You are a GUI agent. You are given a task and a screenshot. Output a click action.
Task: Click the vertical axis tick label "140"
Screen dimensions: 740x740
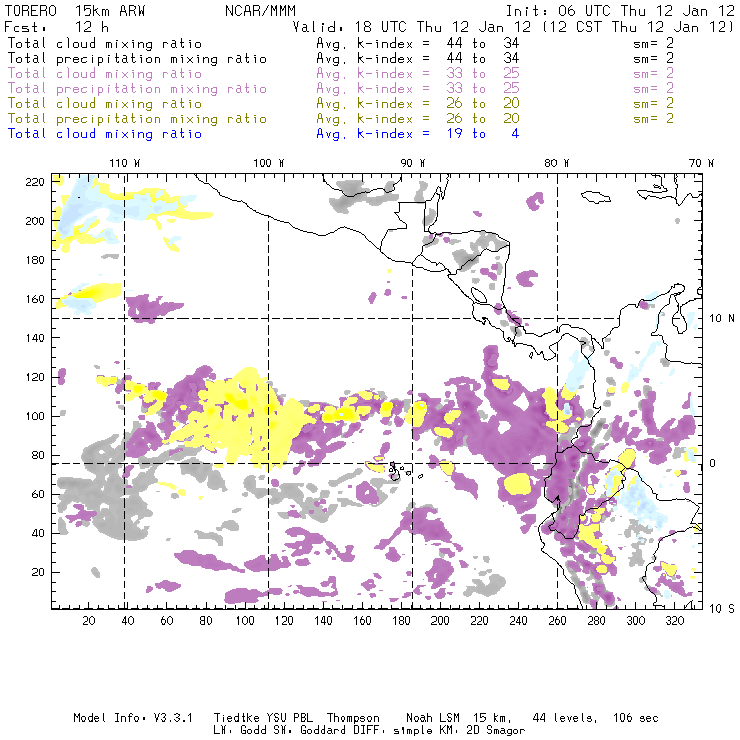tap(35, 338)
